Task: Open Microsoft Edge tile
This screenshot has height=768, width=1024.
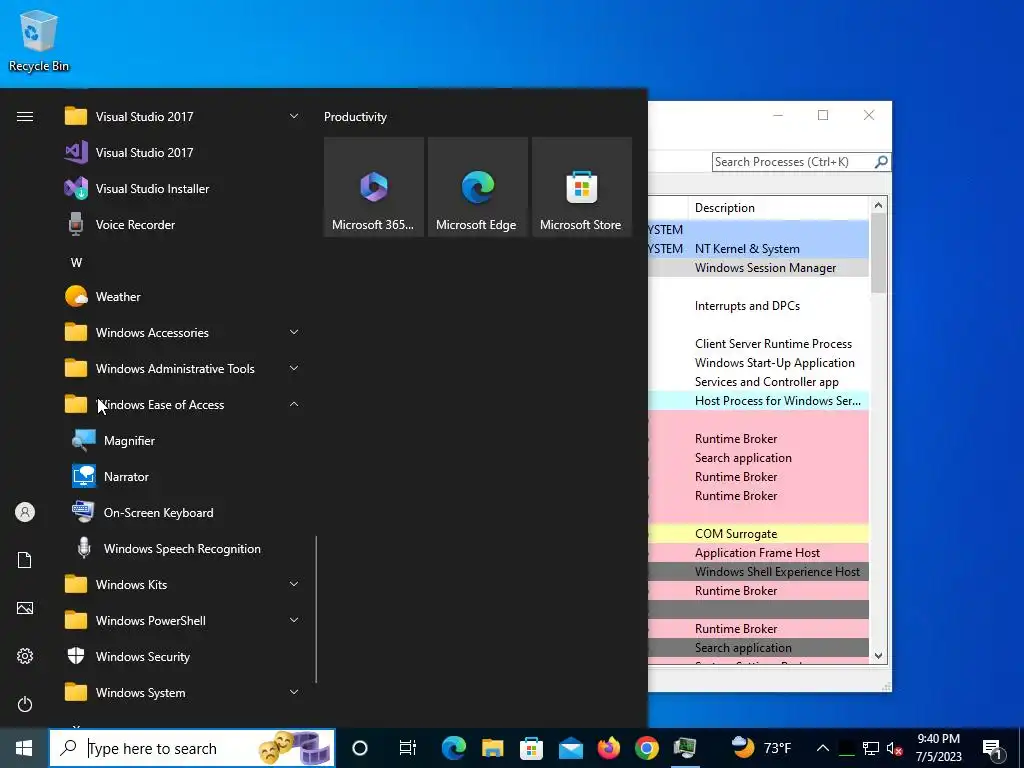Action: [x=477, y=187]
